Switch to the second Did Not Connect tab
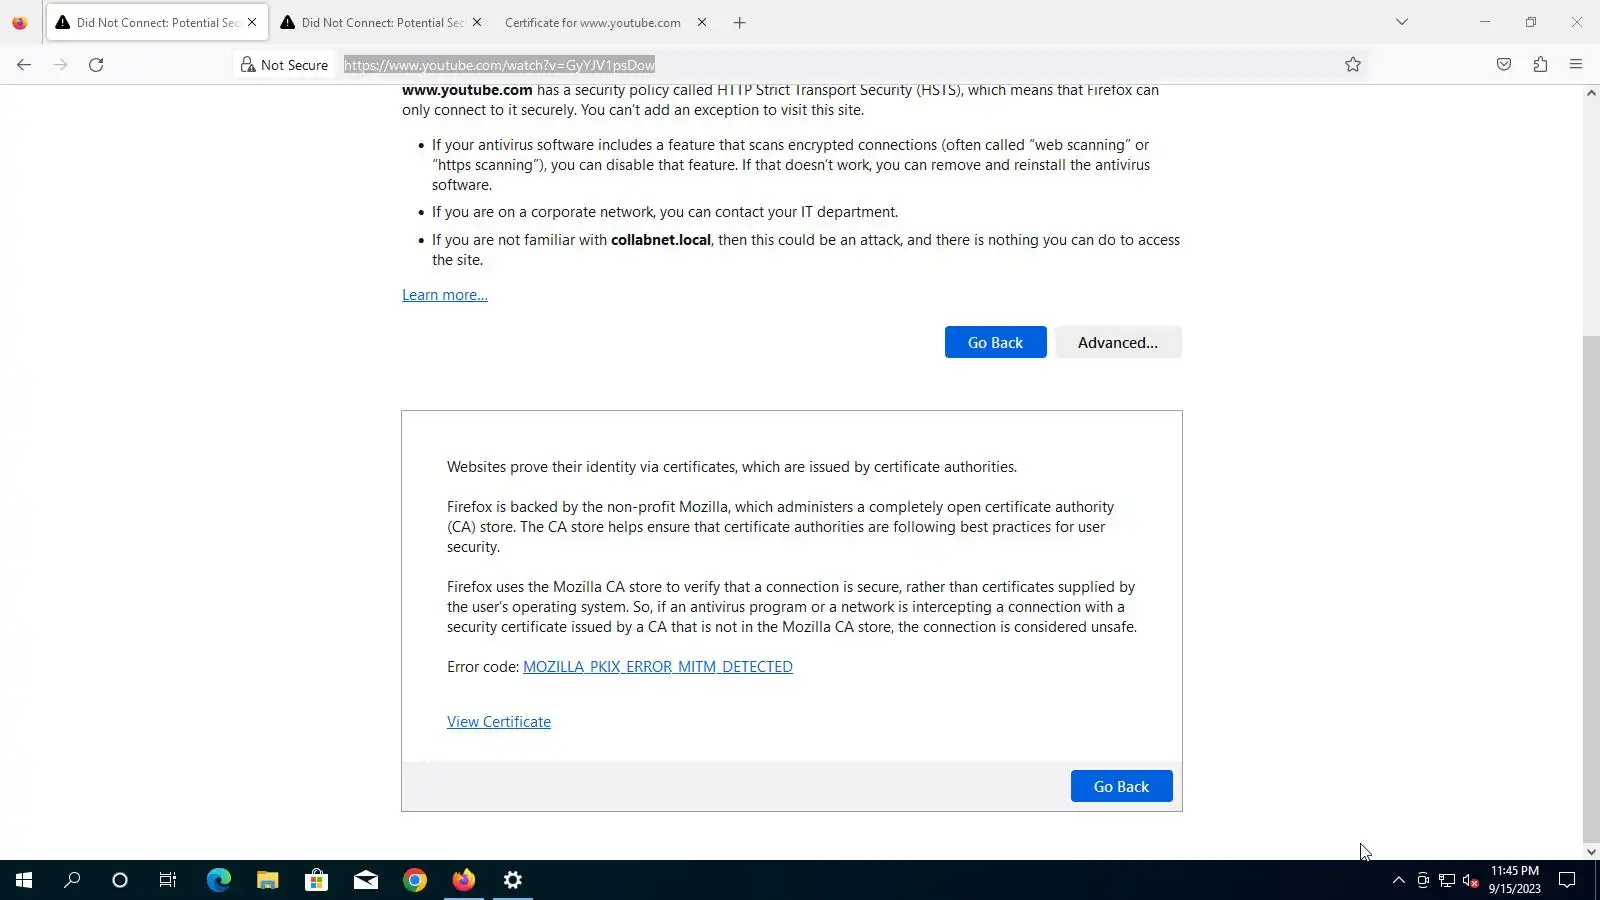This screenshot has width=1600, height=900. point(380,22)
